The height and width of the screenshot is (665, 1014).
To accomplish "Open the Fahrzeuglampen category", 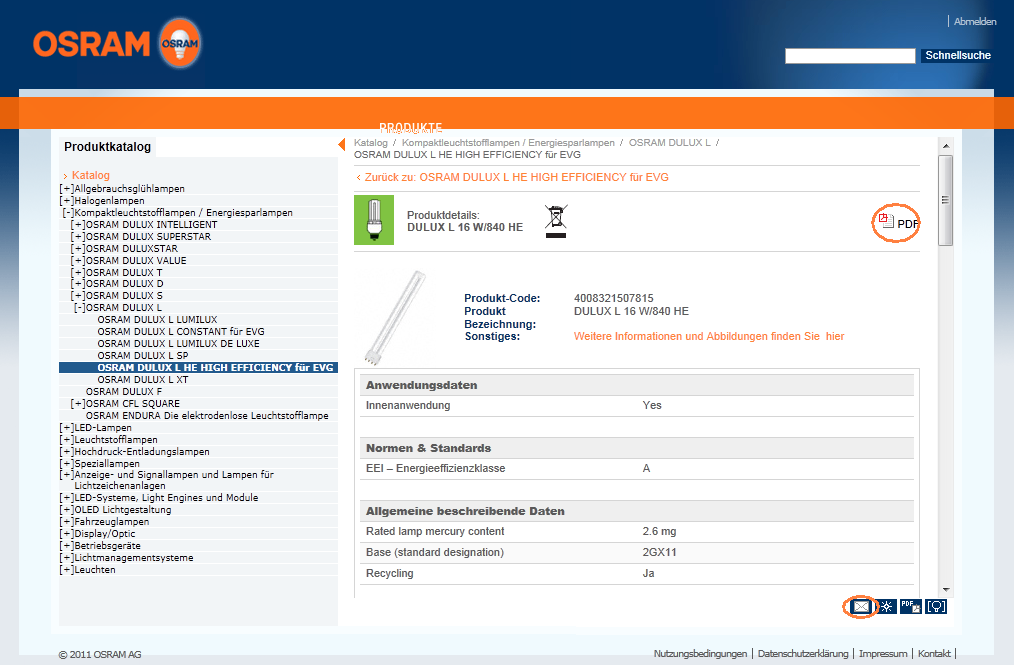I will point(112,521).
